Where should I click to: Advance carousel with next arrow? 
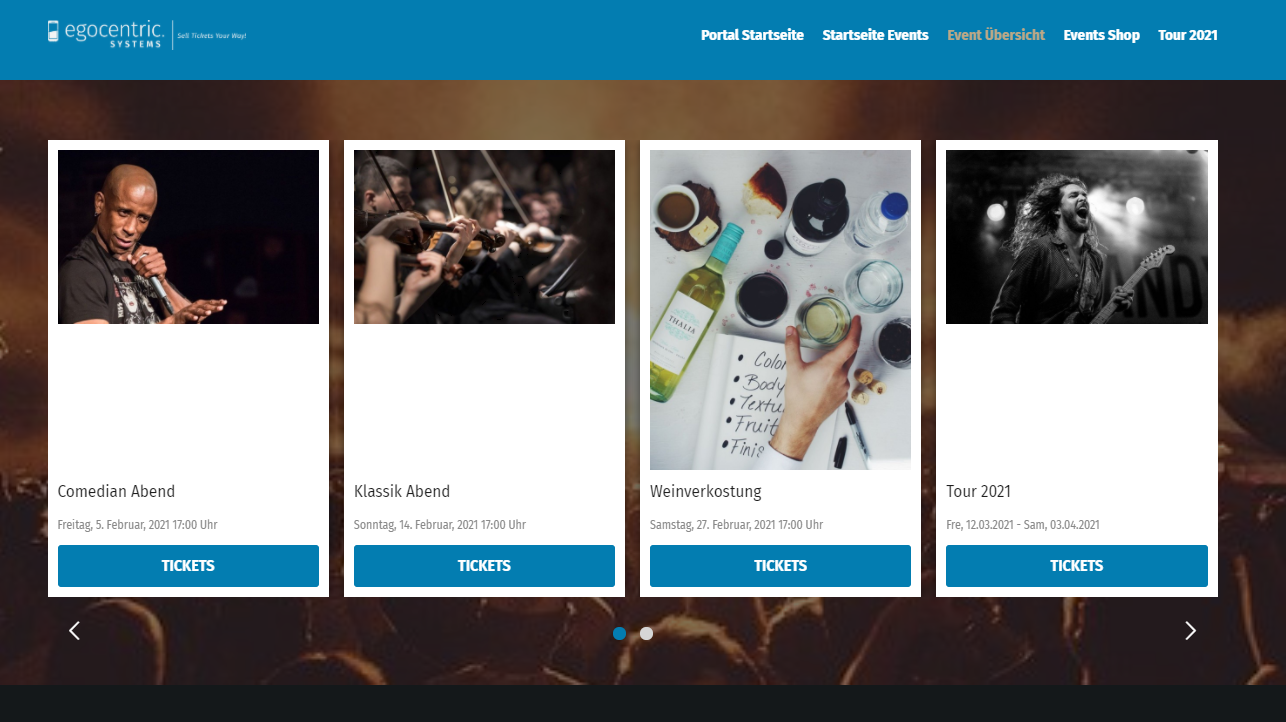pos(1190,631)
